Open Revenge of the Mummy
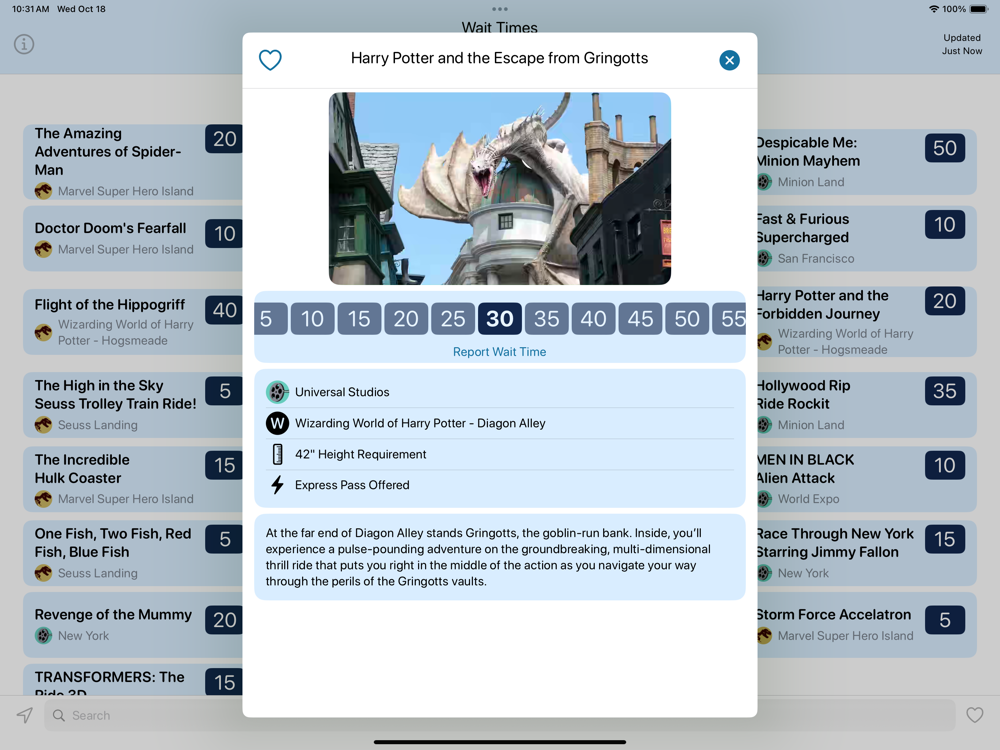Image resolution: width=1000 pixels, height=750 pixels. (x=133, y=624)
